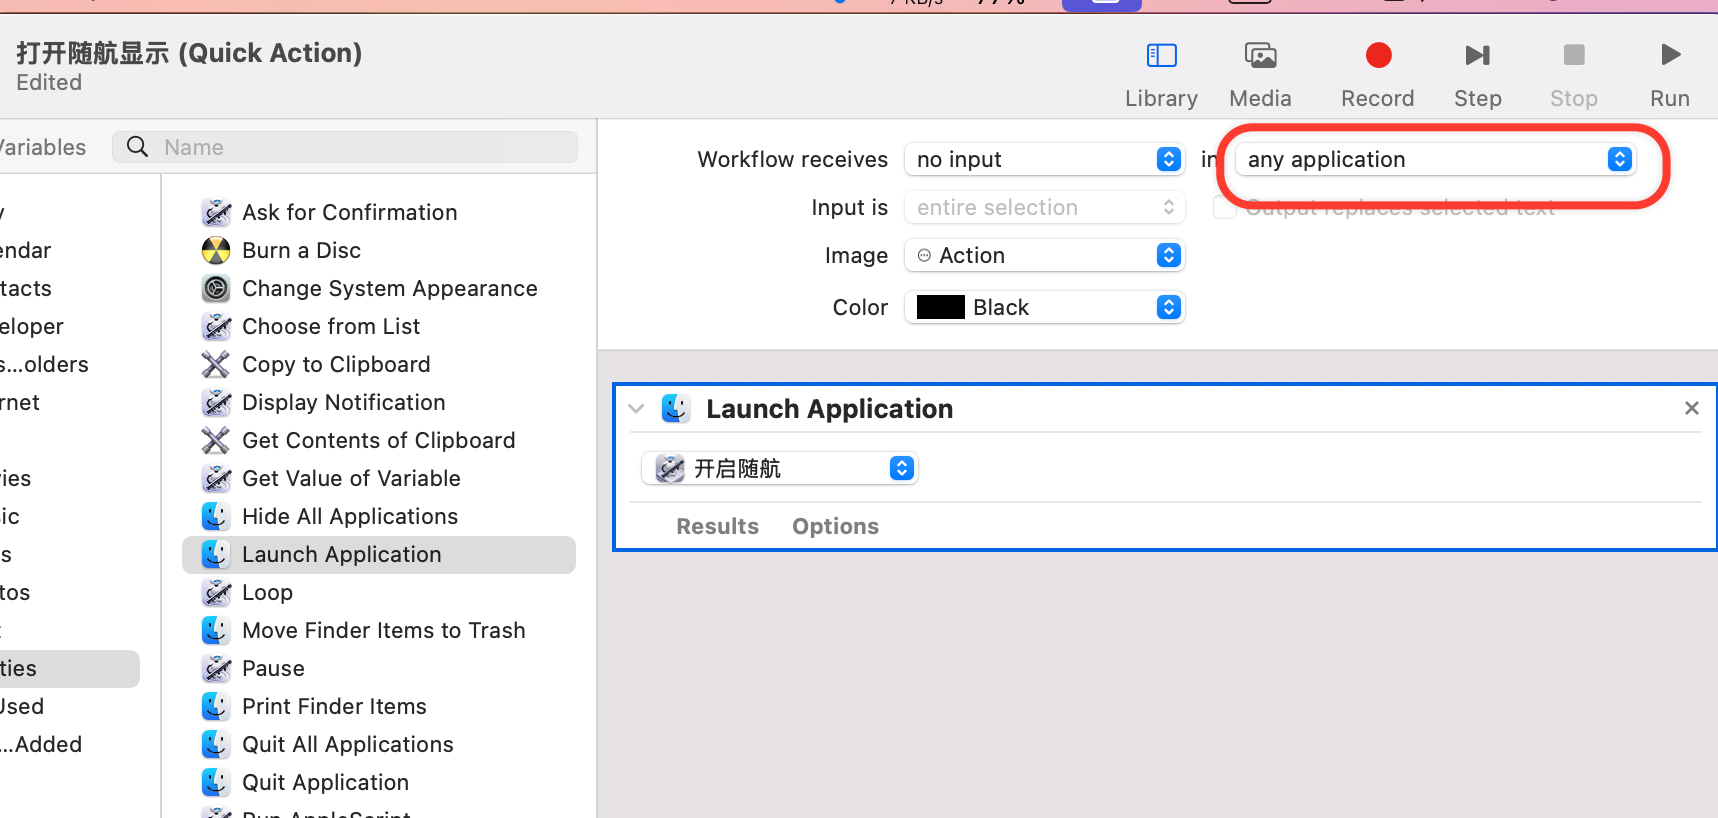Click the Launch Application action title

tap(829, 409)
